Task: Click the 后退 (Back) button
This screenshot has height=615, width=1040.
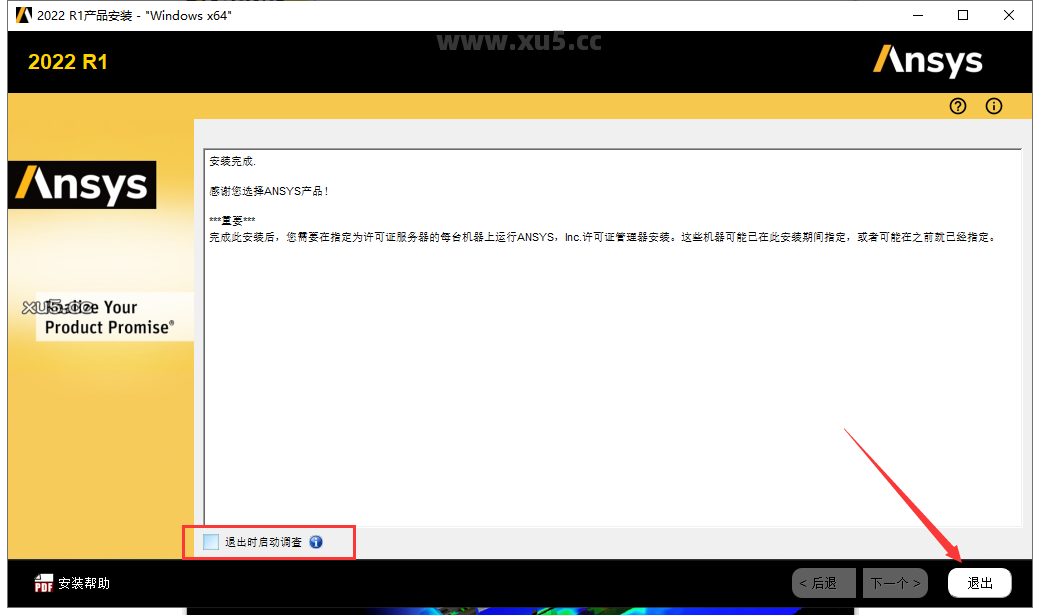Action: pyautogui.click(x=823, y=582)
